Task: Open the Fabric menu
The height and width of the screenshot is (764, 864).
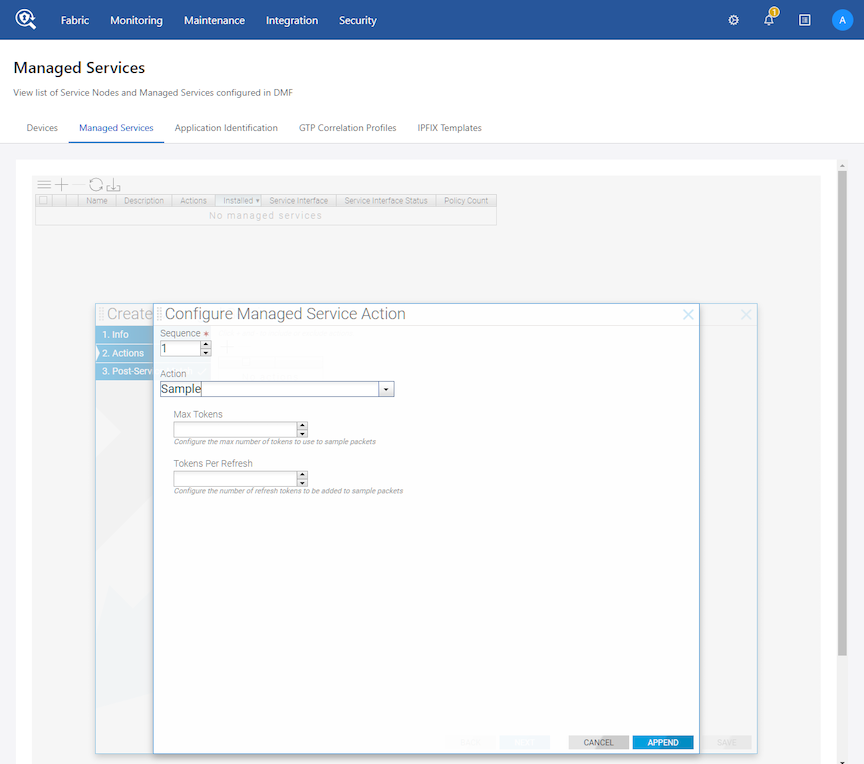Action: (75, 20)
